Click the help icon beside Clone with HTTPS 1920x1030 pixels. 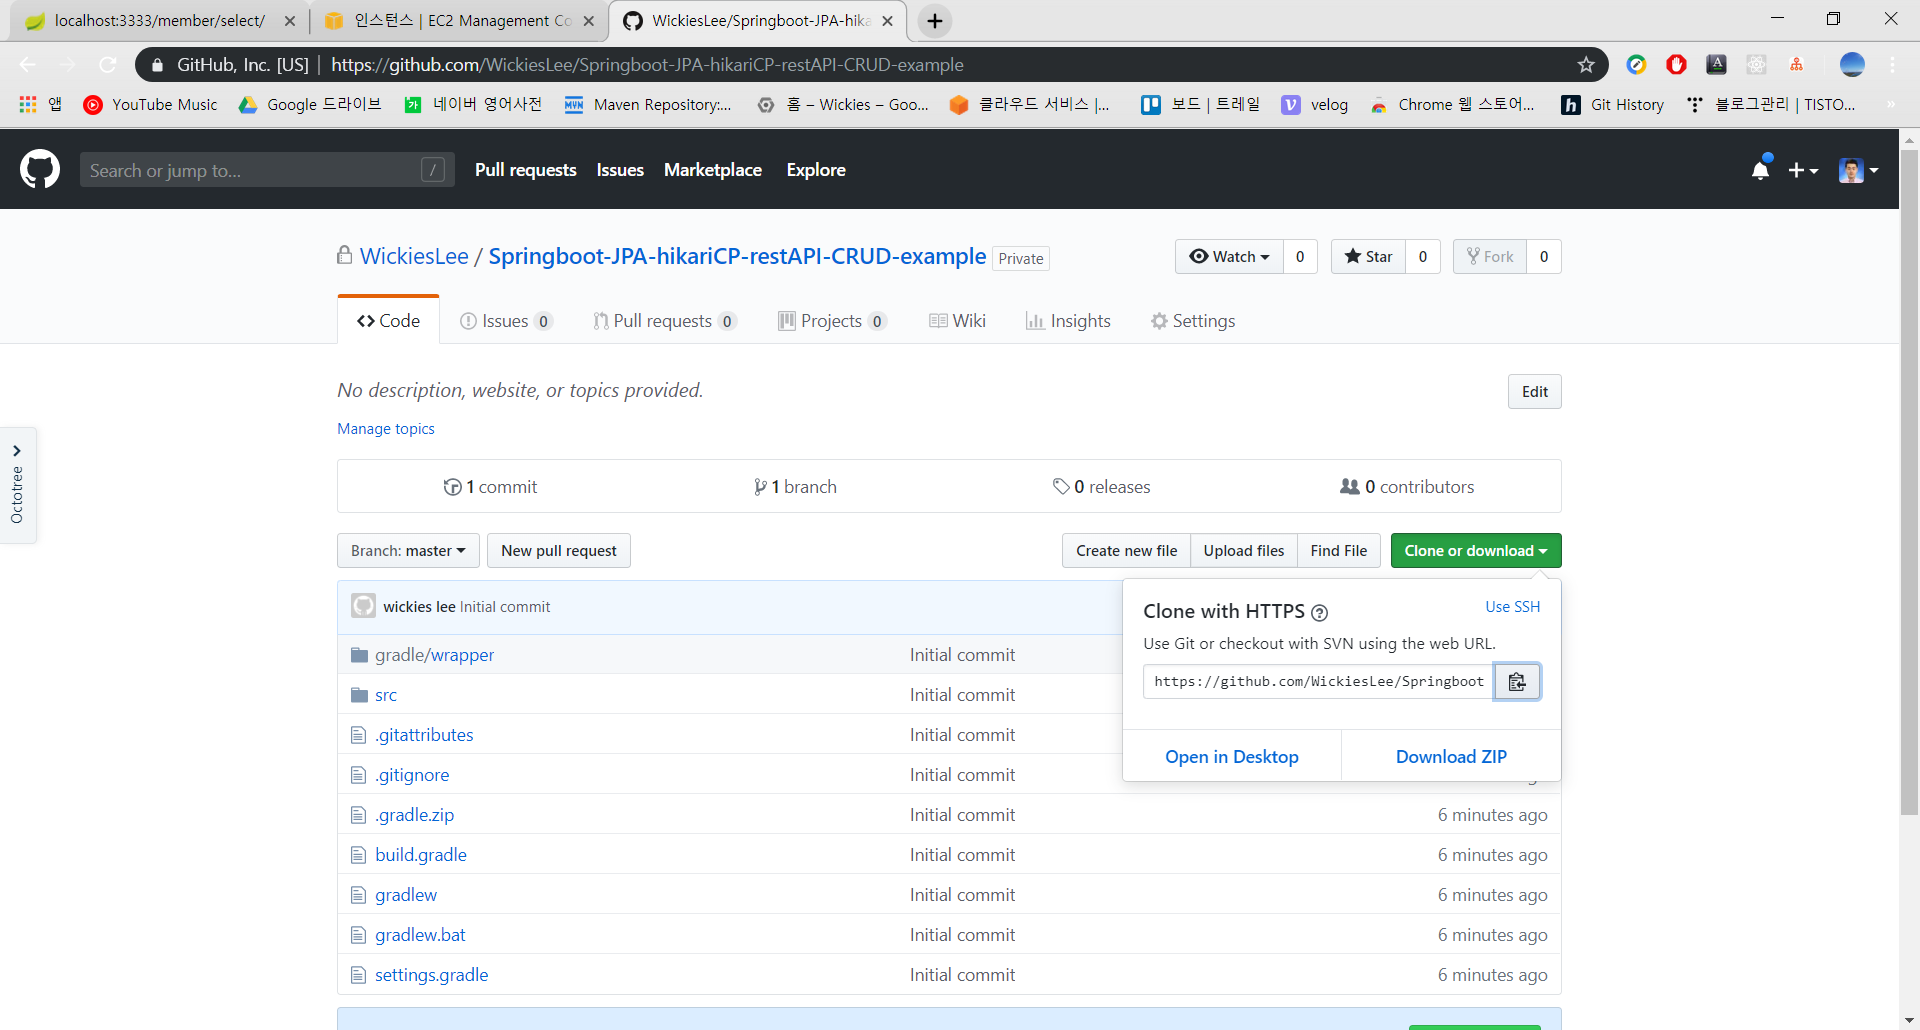[x=1319, y=613]
